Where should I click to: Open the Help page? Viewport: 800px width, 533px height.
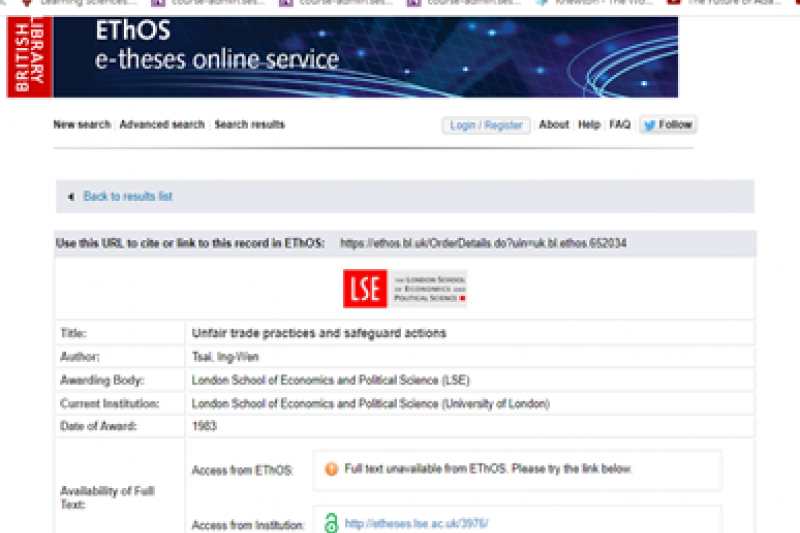[589, 124]
